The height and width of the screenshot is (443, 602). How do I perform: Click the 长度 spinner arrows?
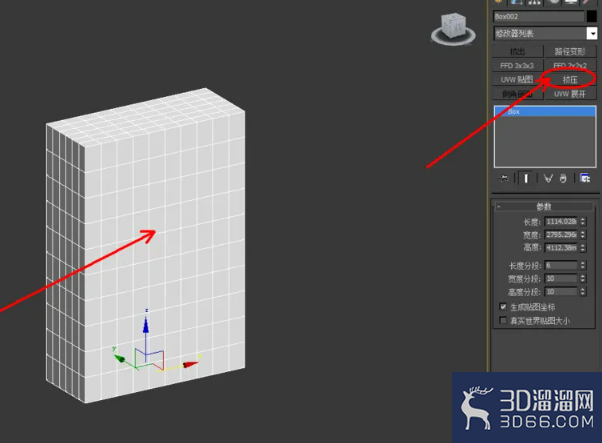click(x=583, y=222)
